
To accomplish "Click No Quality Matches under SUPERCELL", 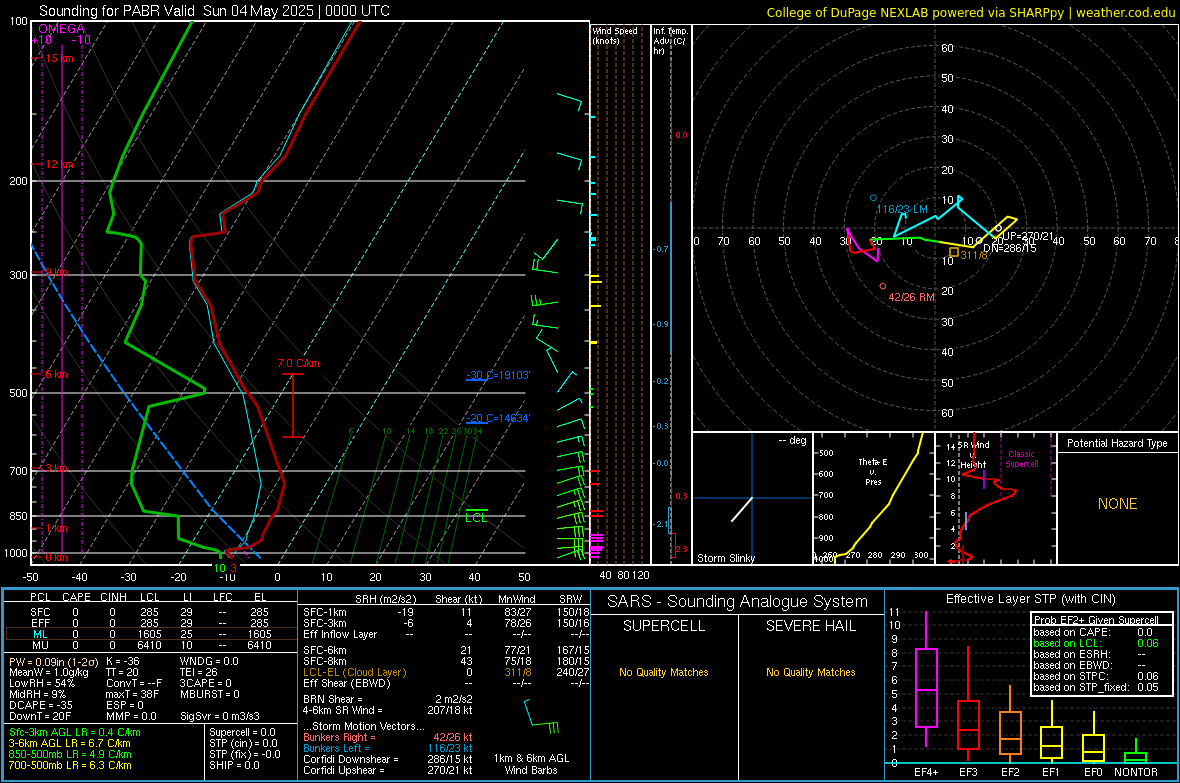I will (664, 672).
